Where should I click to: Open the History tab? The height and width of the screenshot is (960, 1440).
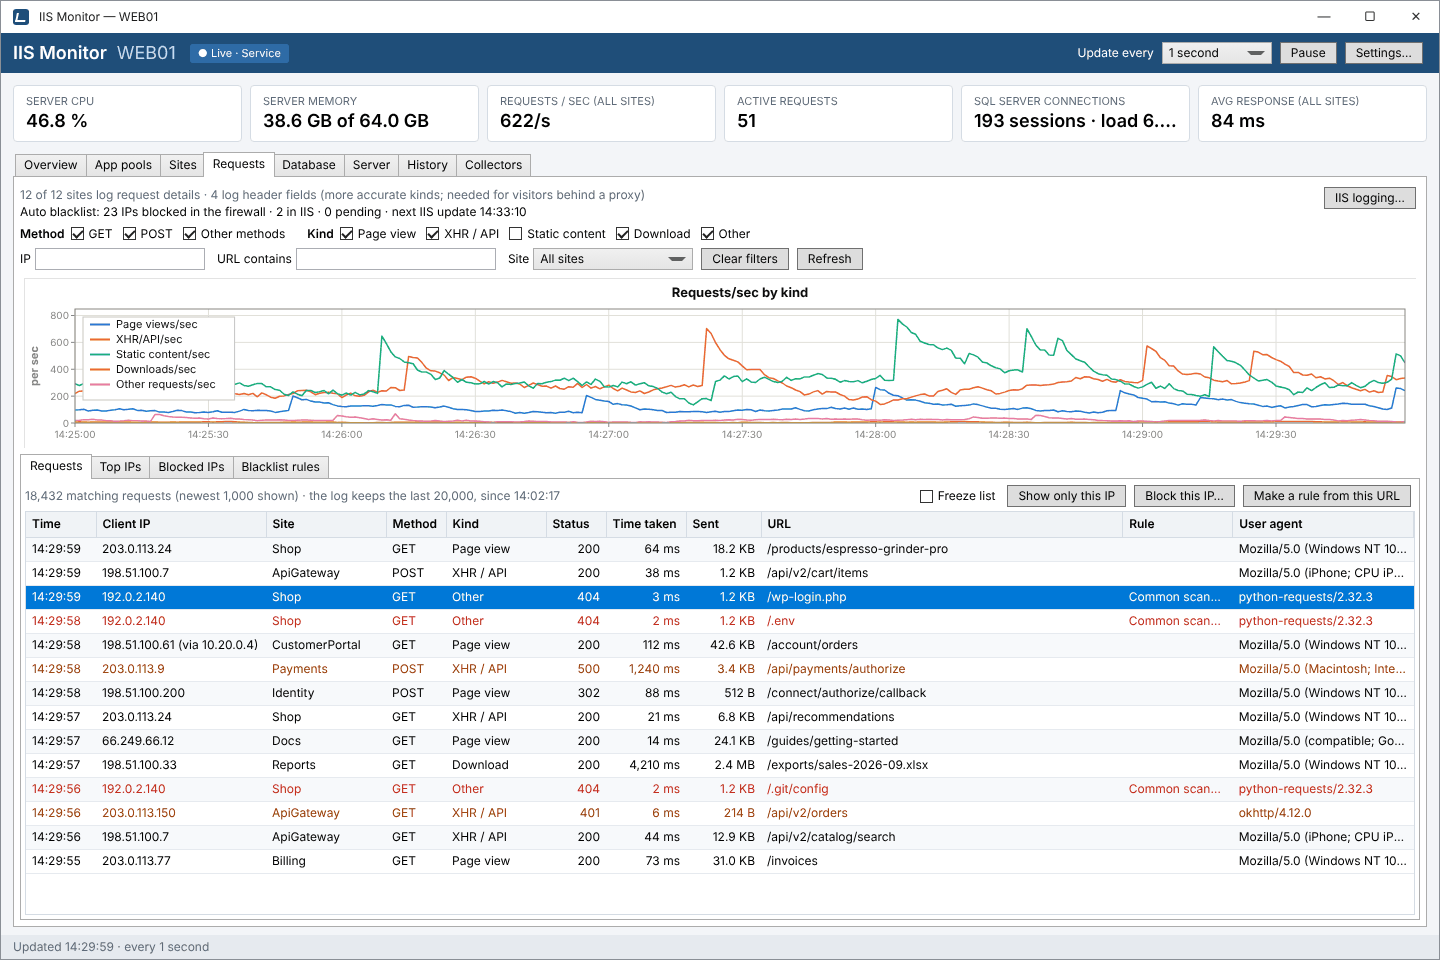[427, 165]
